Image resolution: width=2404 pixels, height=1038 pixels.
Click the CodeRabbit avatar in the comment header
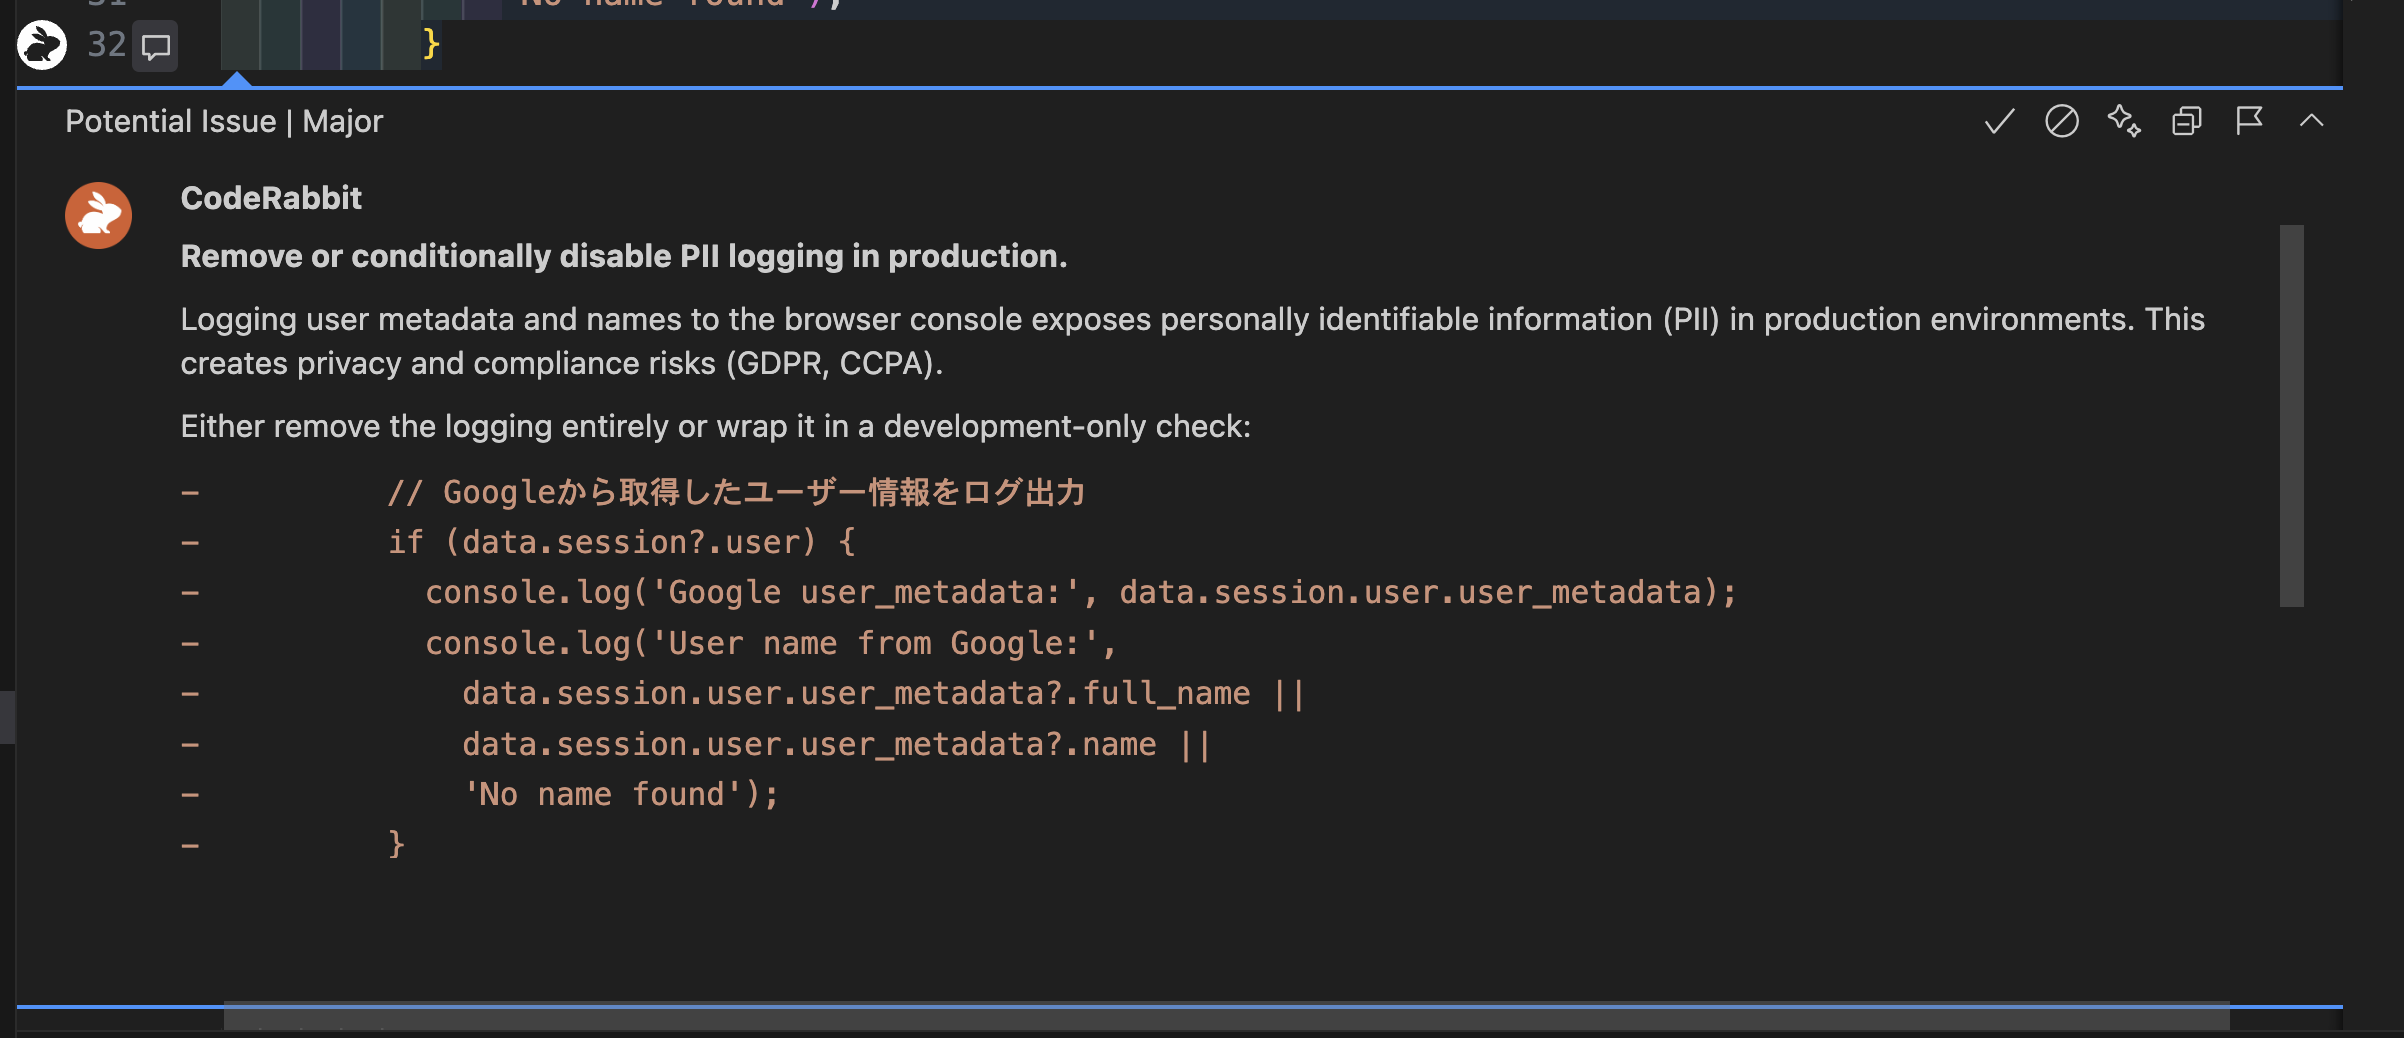point(97,214)
